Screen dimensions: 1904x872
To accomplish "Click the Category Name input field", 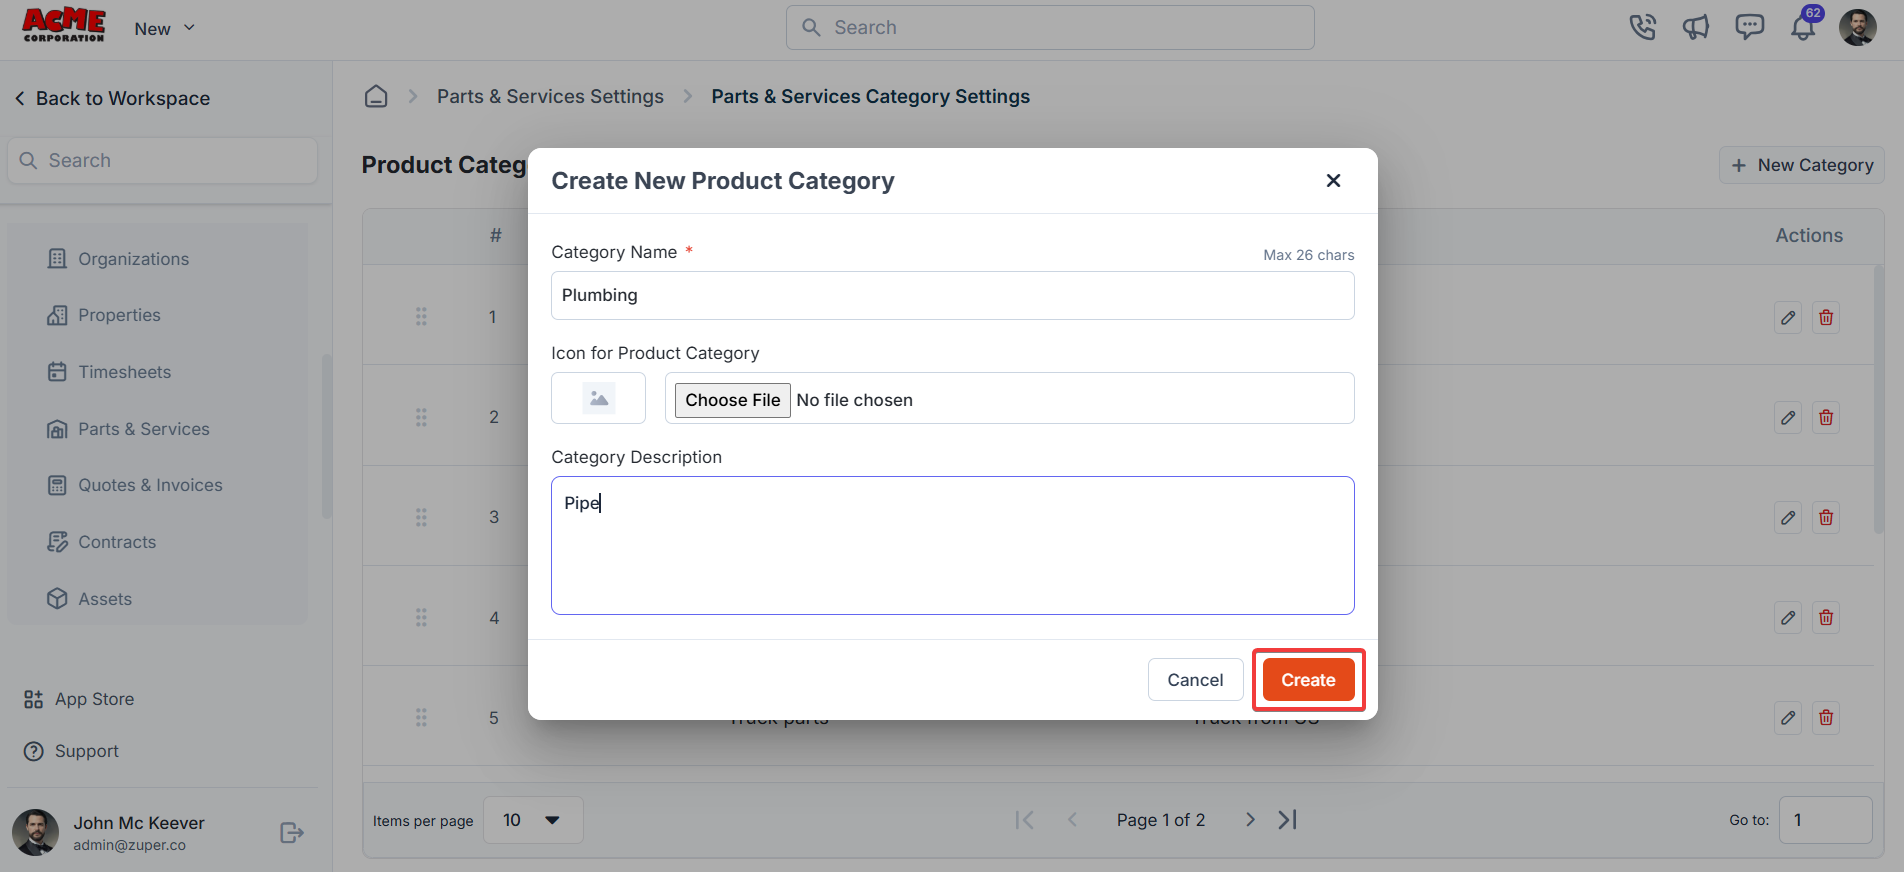I will (x=952, y=295).
